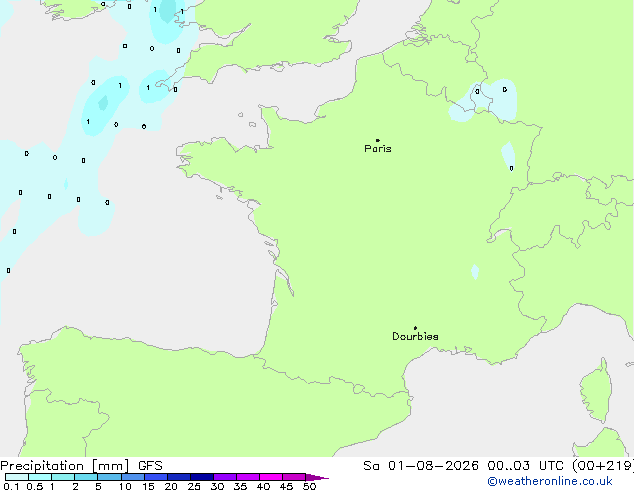Click the weatheronline.co.uk copyright link
634x490 pixels.
[x=550, y=481]
